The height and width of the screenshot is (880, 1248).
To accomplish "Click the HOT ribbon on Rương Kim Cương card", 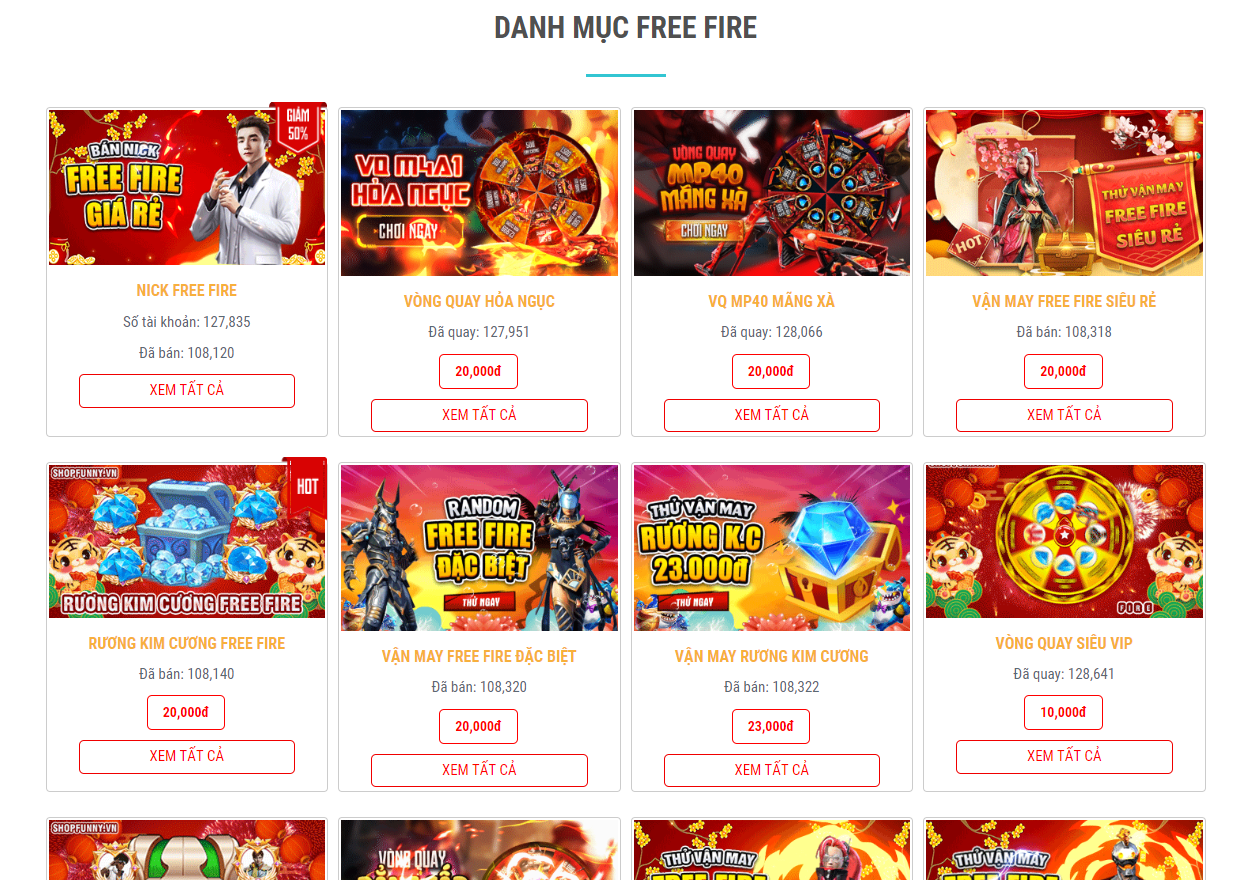I will point(306,487).
